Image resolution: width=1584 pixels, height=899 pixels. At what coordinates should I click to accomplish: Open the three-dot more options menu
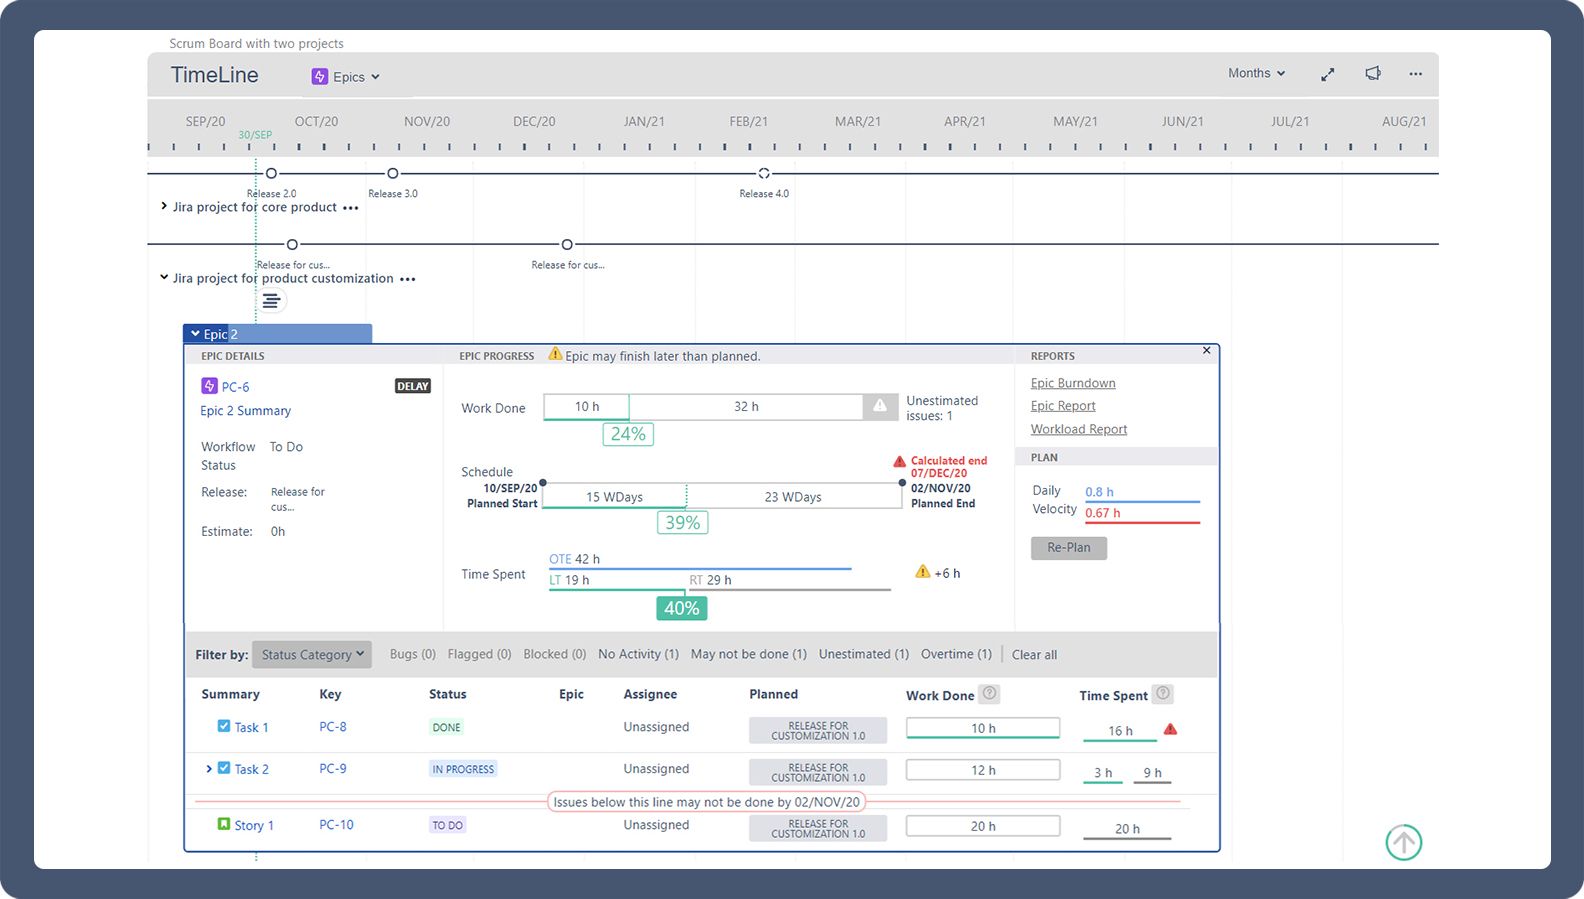tap(1415, 74)
